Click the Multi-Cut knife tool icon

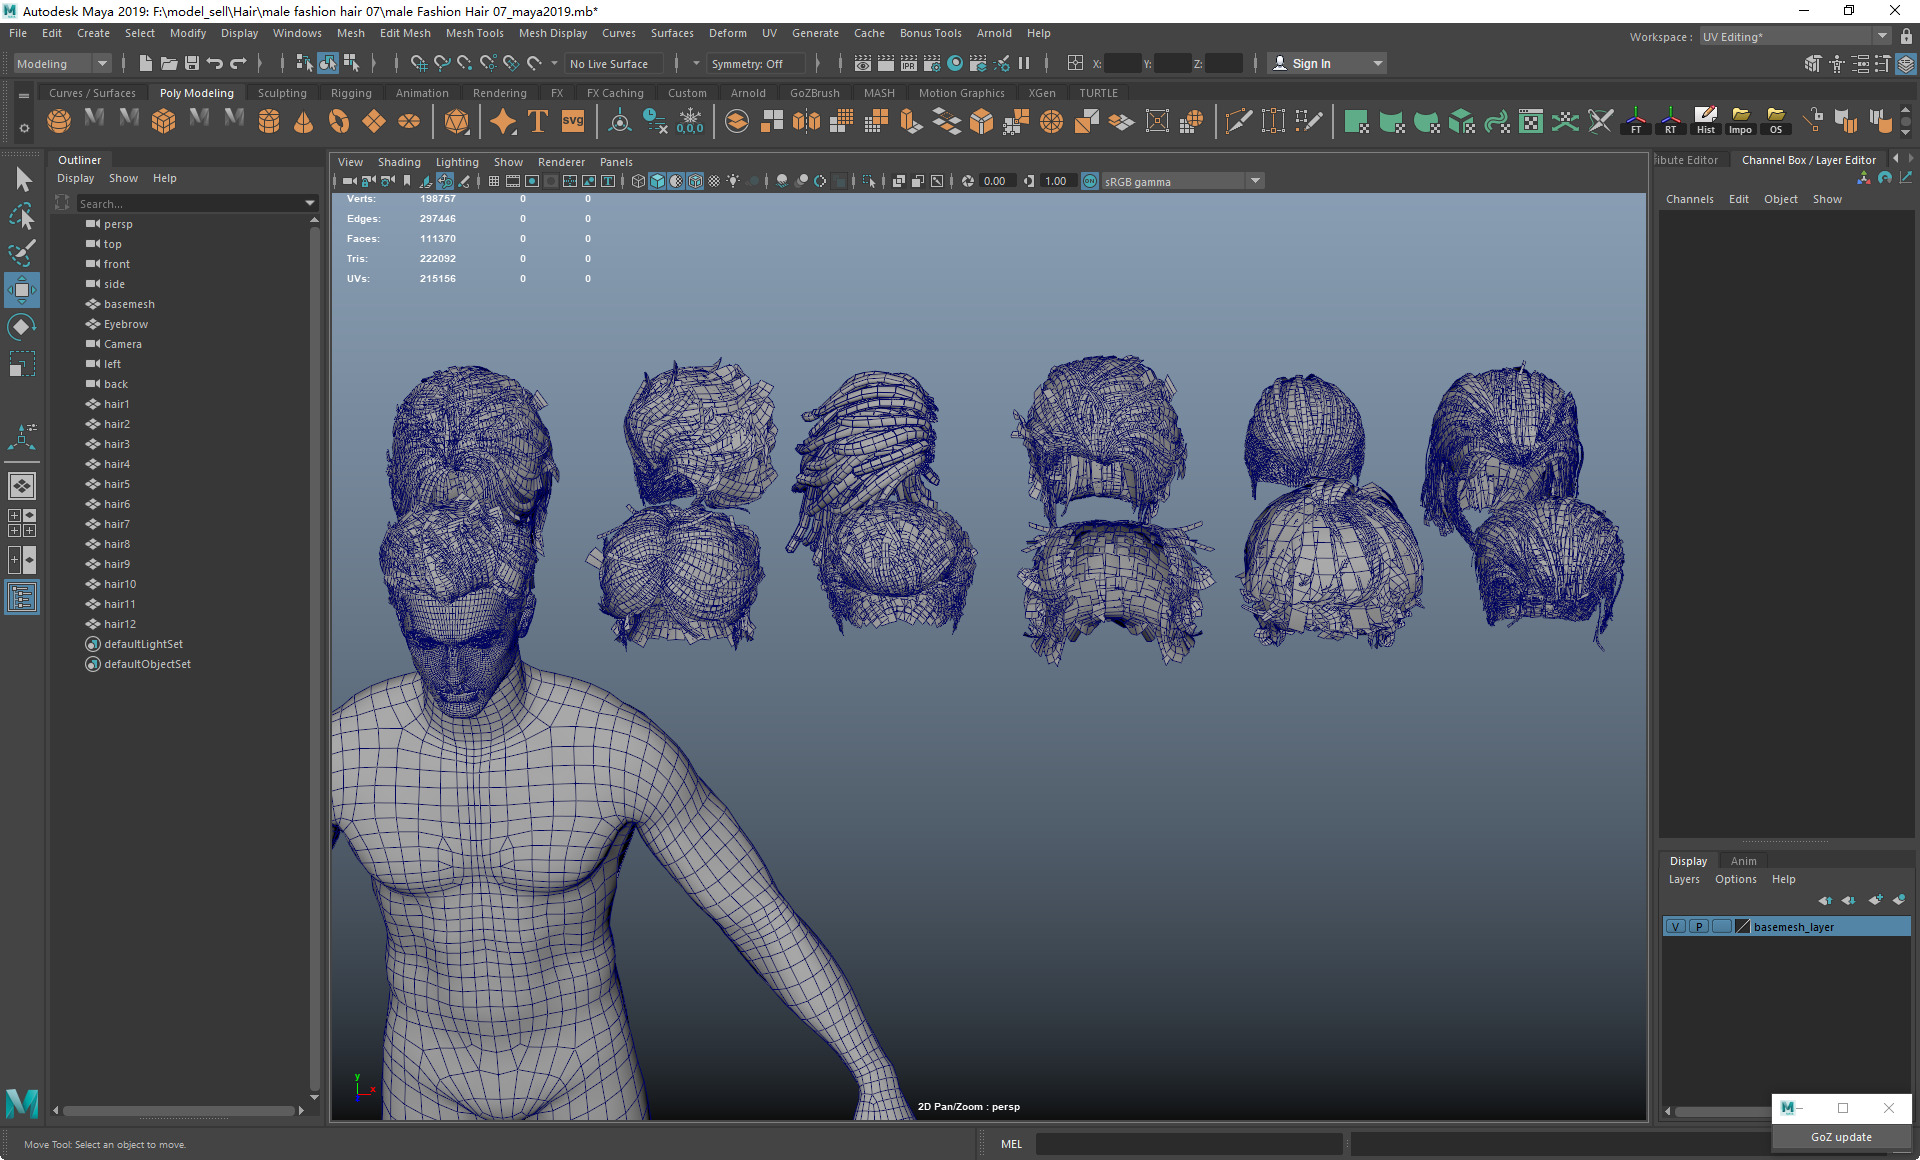(x=1238, y=122)
